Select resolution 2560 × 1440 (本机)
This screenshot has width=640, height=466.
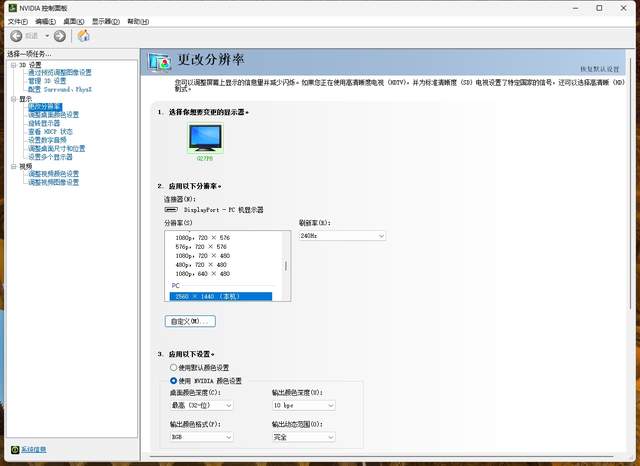click(x=221, y=296)
